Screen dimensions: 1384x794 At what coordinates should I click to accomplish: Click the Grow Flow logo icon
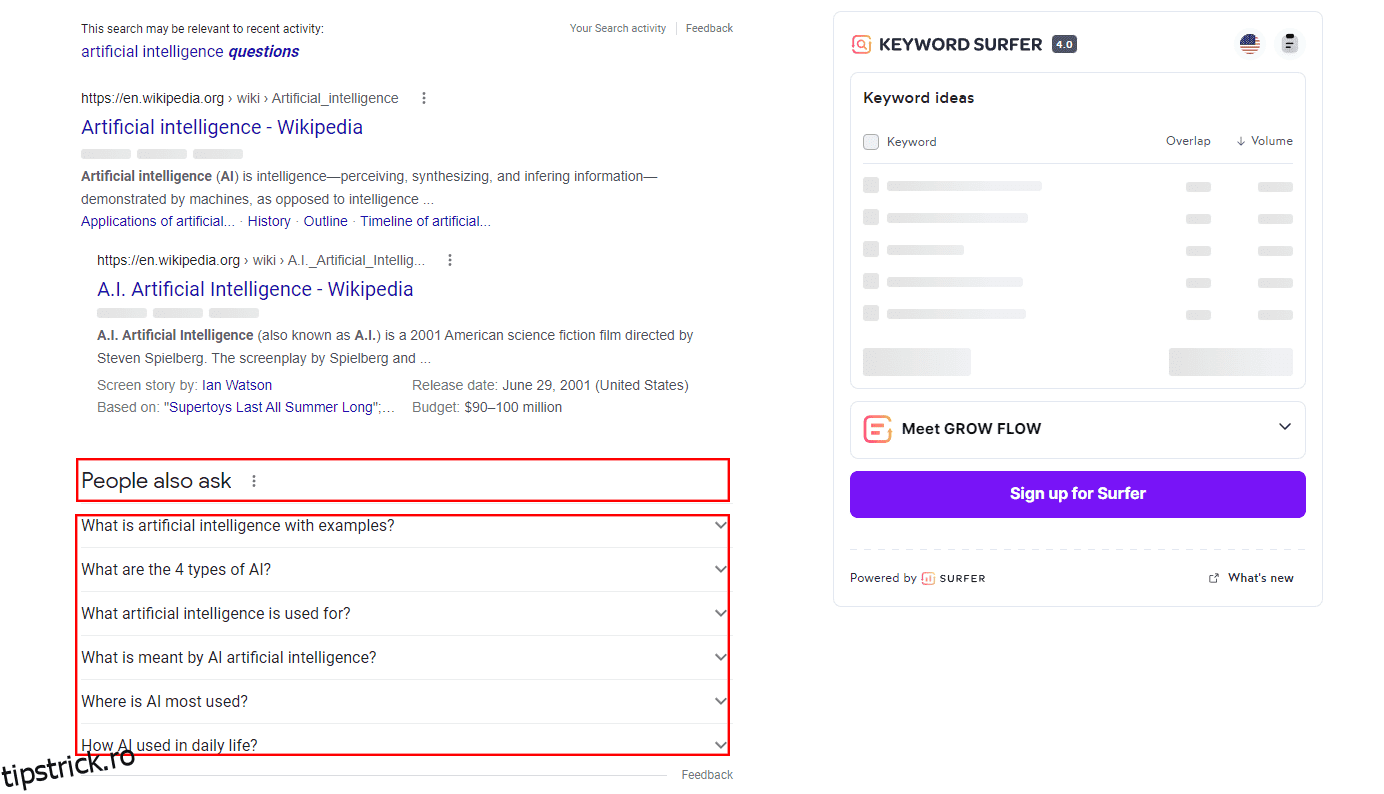[877, 429]
